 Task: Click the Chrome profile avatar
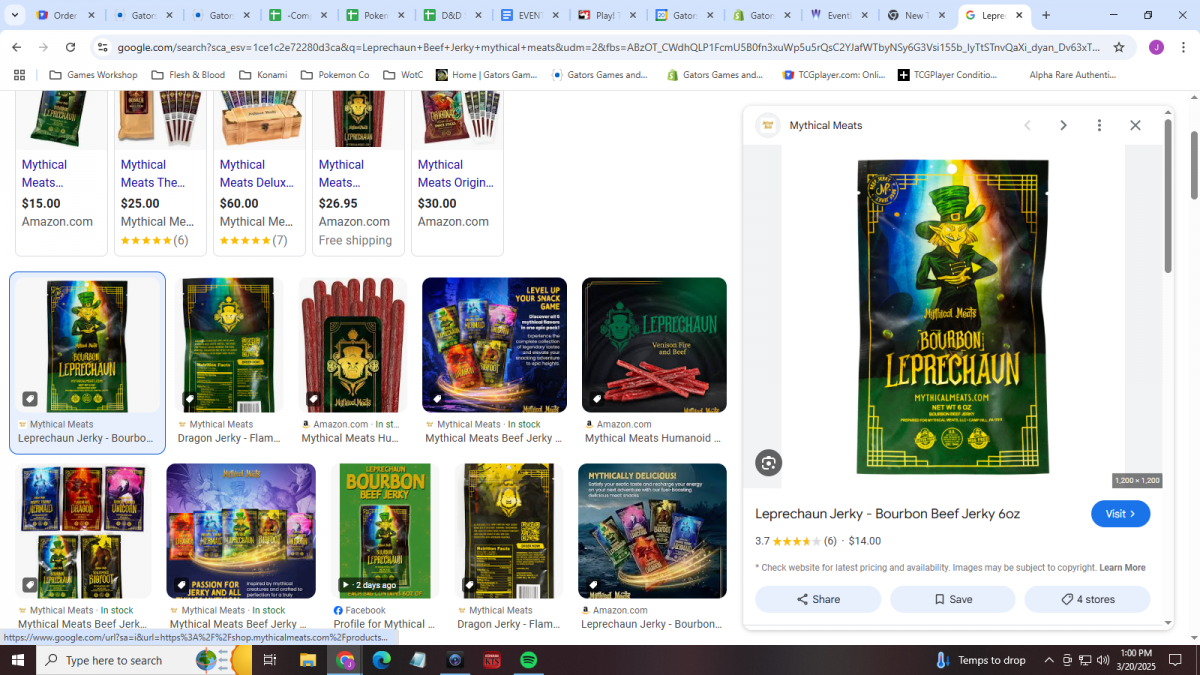[x=1156, y=47]
